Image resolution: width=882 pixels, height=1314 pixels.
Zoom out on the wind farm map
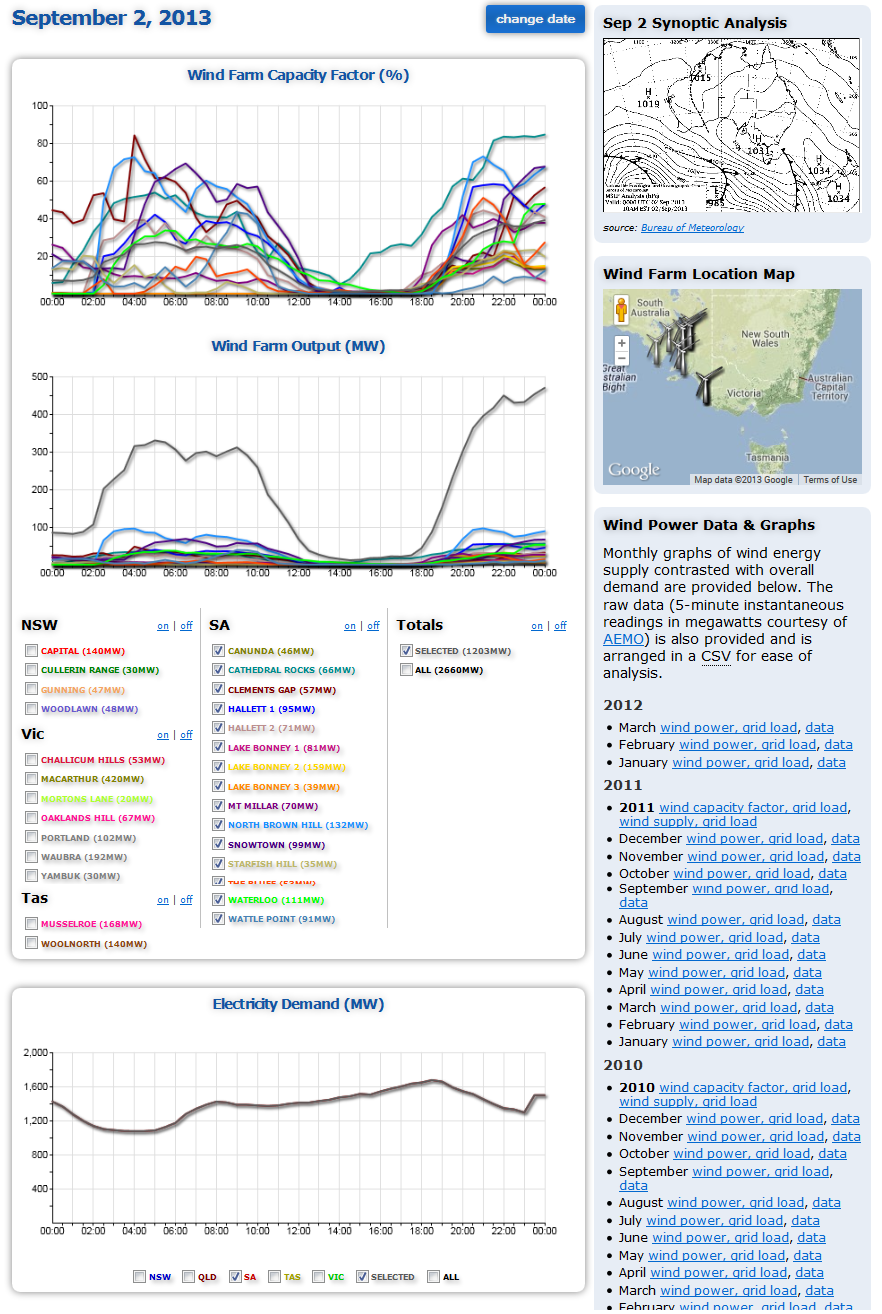(621, 359)
